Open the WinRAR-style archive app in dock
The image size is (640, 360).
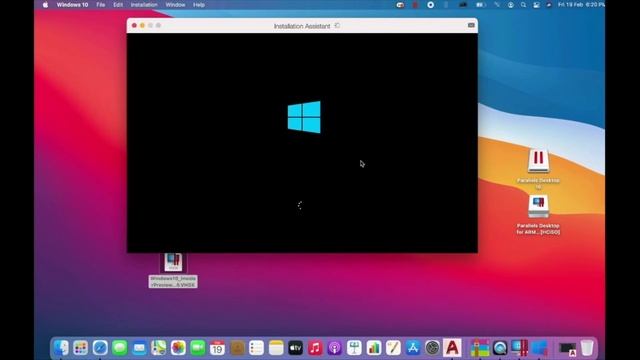[x=480, y=348]
